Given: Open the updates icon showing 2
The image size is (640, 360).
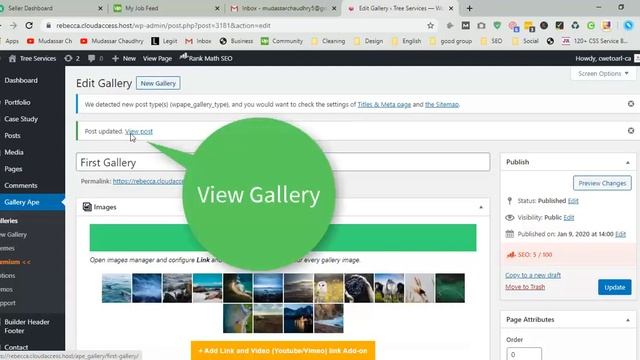Looking at the screenshot, I should pyautogui.click(x=72, y=58).
